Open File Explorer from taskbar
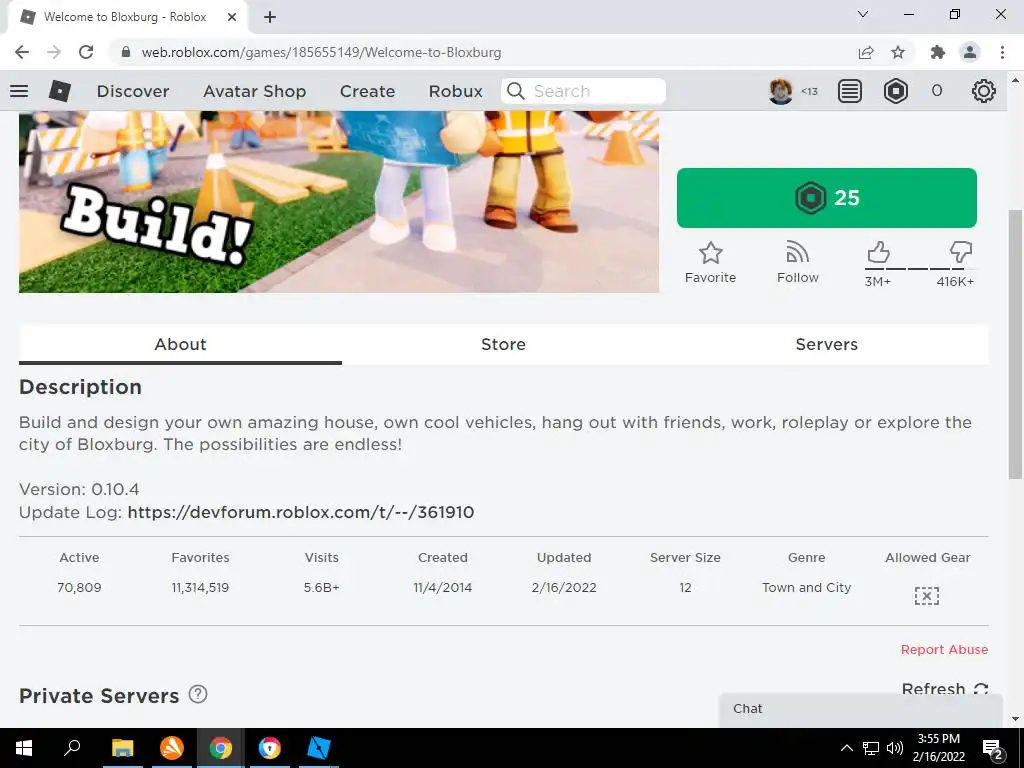 (122, 748)
